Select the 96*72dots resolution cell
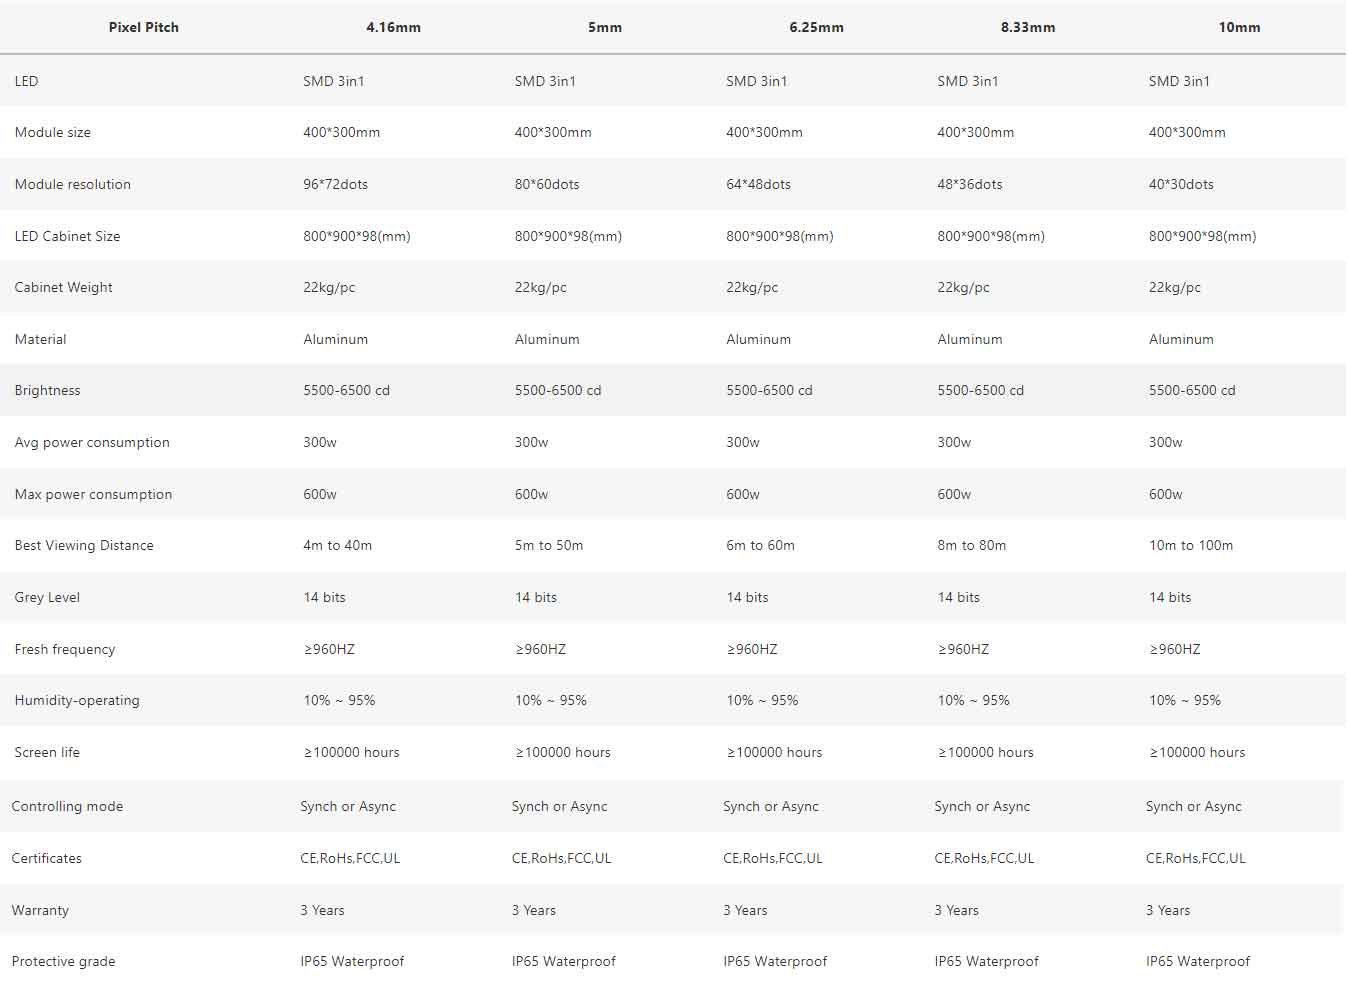This screenshot has height=996, width=1348. pyautogui.click(x=336, y=185)
